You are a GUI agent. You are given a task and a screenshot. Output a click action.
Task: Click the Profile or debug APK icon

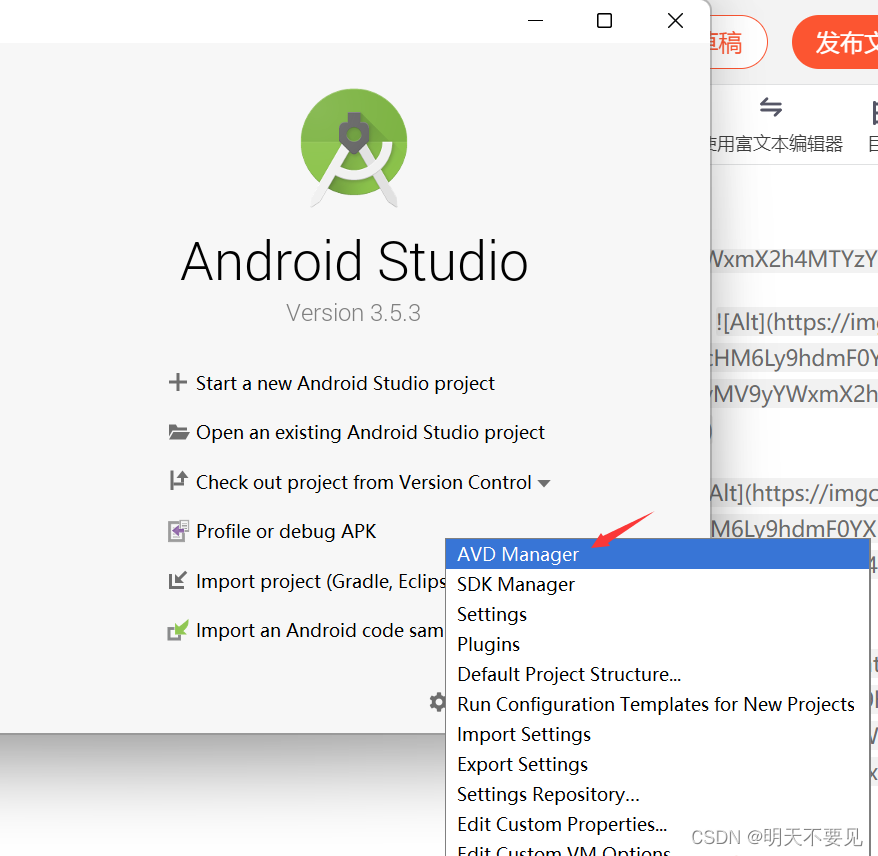178,531
